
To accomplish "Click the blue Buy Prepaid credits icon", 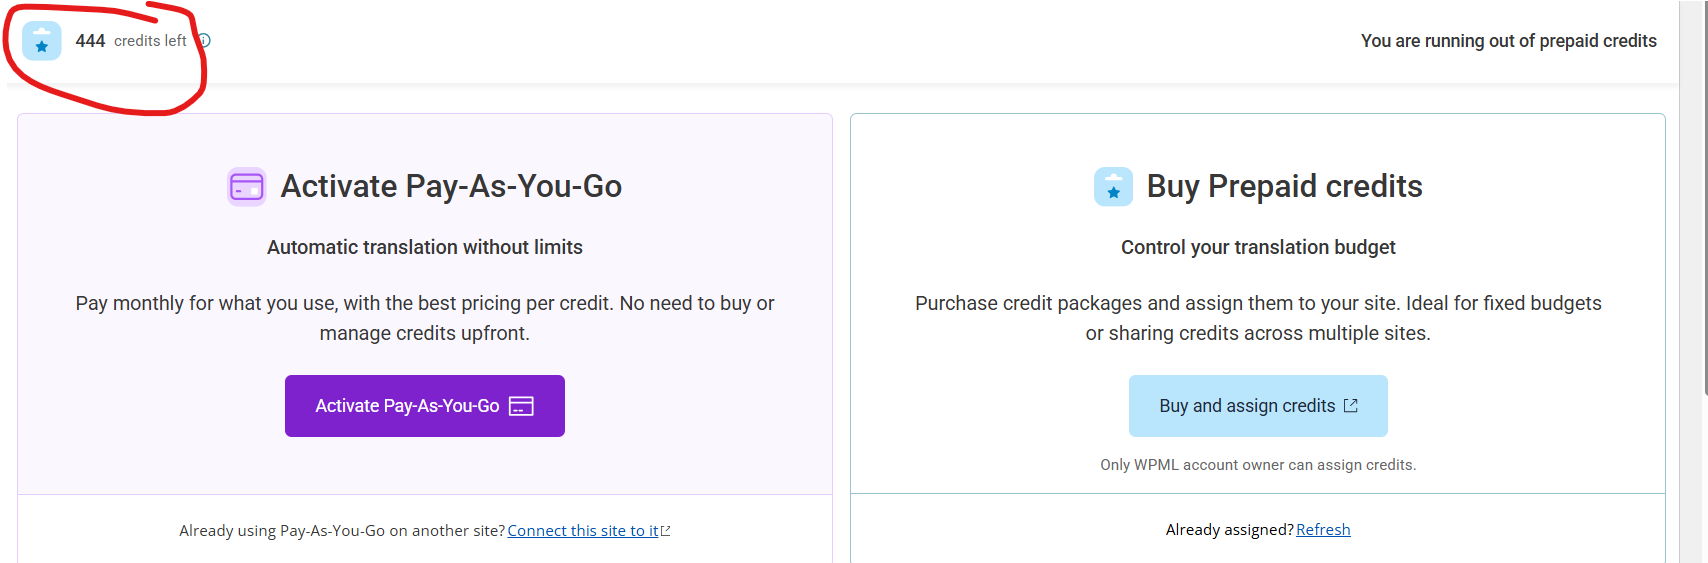I will [x=1113, y=187].
